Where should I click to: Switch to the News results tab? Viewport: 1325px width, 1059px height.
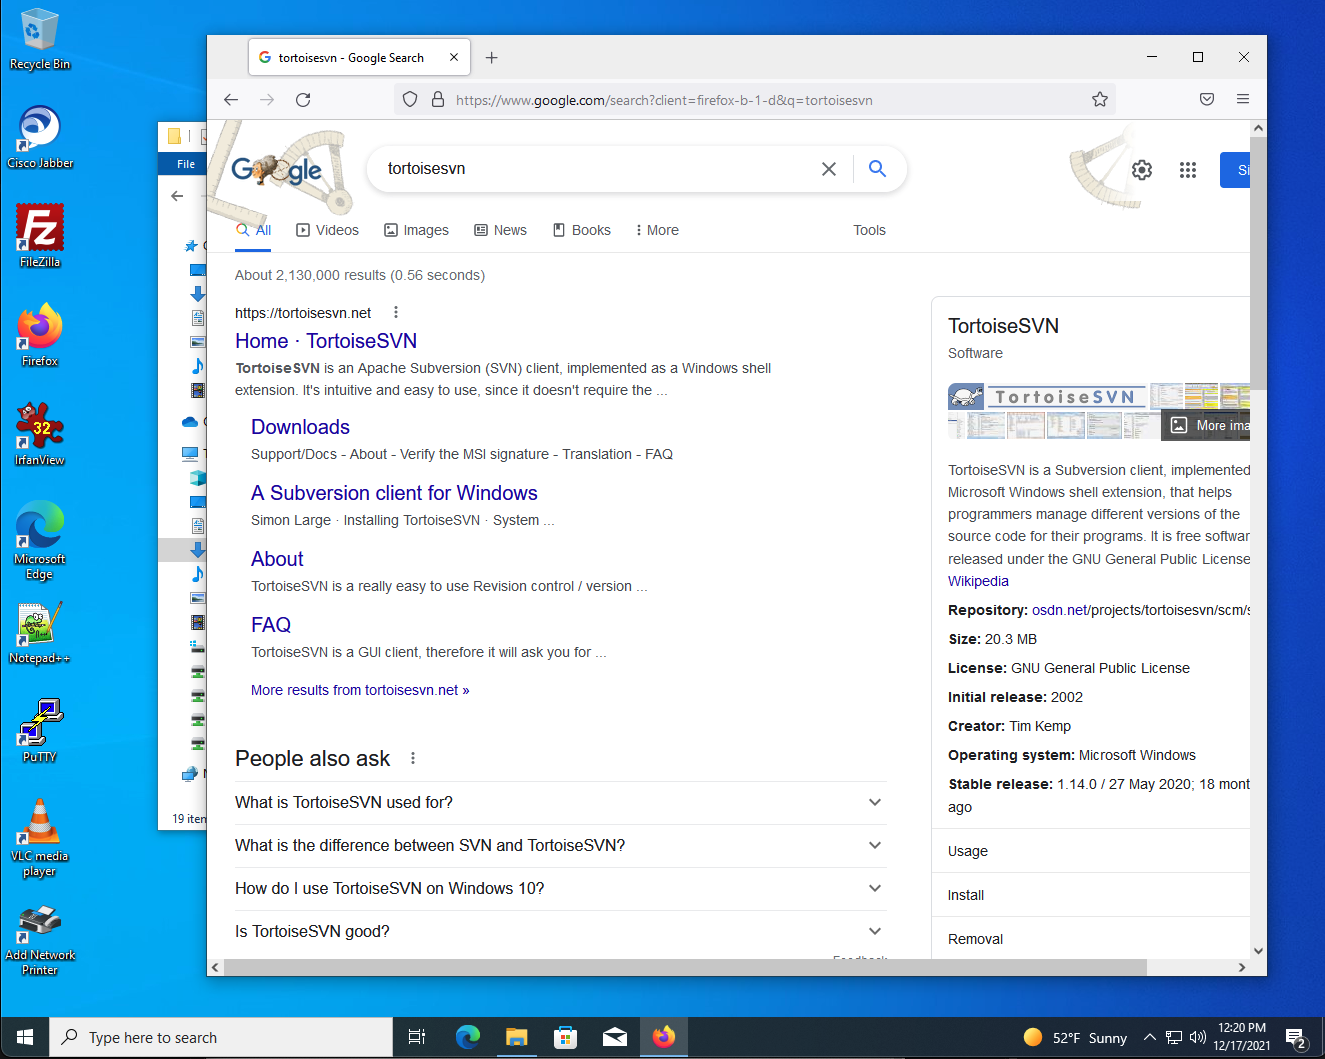[x=500, y=230]
